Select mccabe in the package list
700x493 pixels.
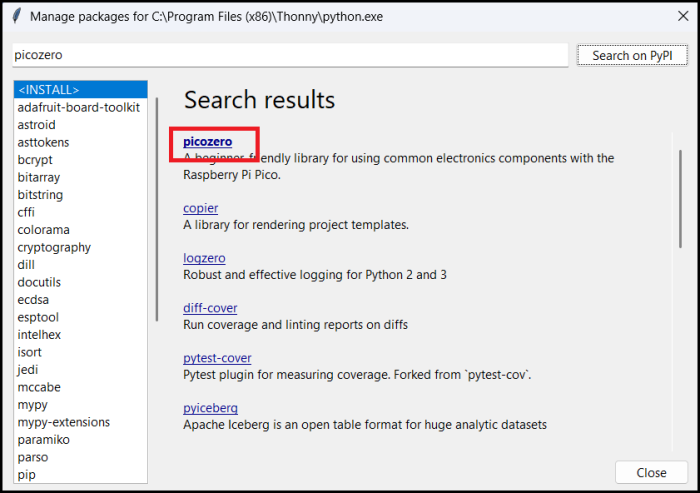coord(81,387)
